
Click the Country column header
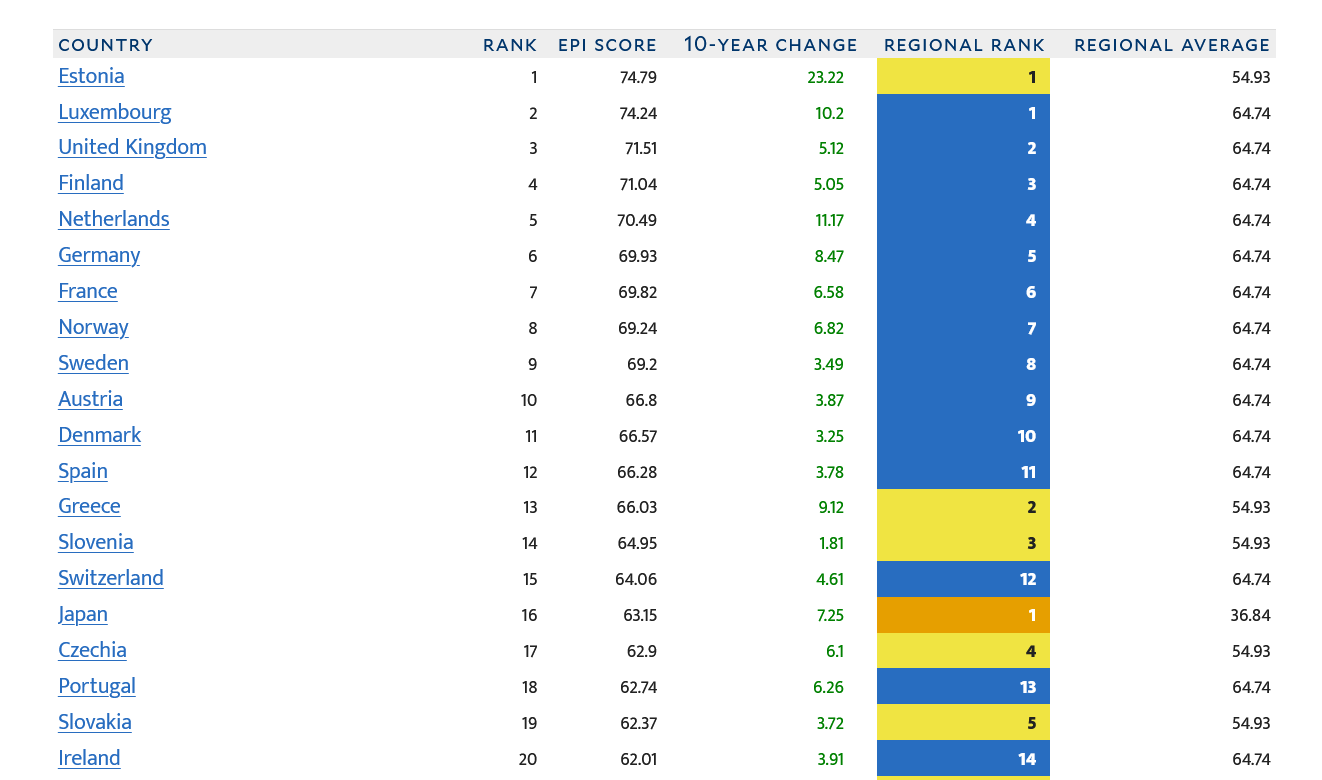[106, 45]
